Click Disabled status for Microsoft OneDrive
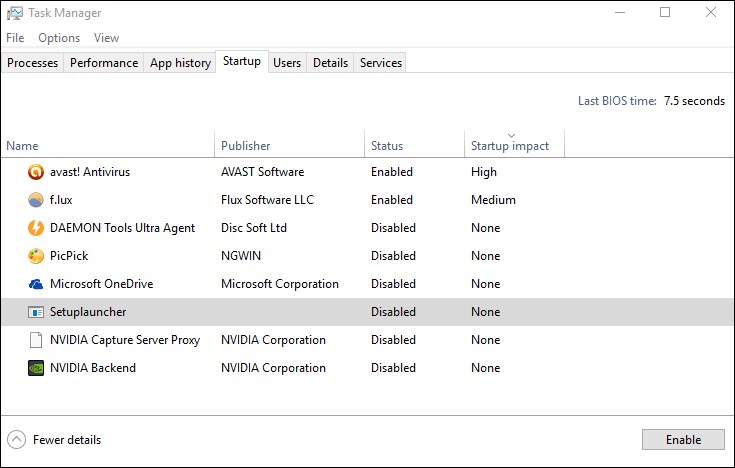 393,284
